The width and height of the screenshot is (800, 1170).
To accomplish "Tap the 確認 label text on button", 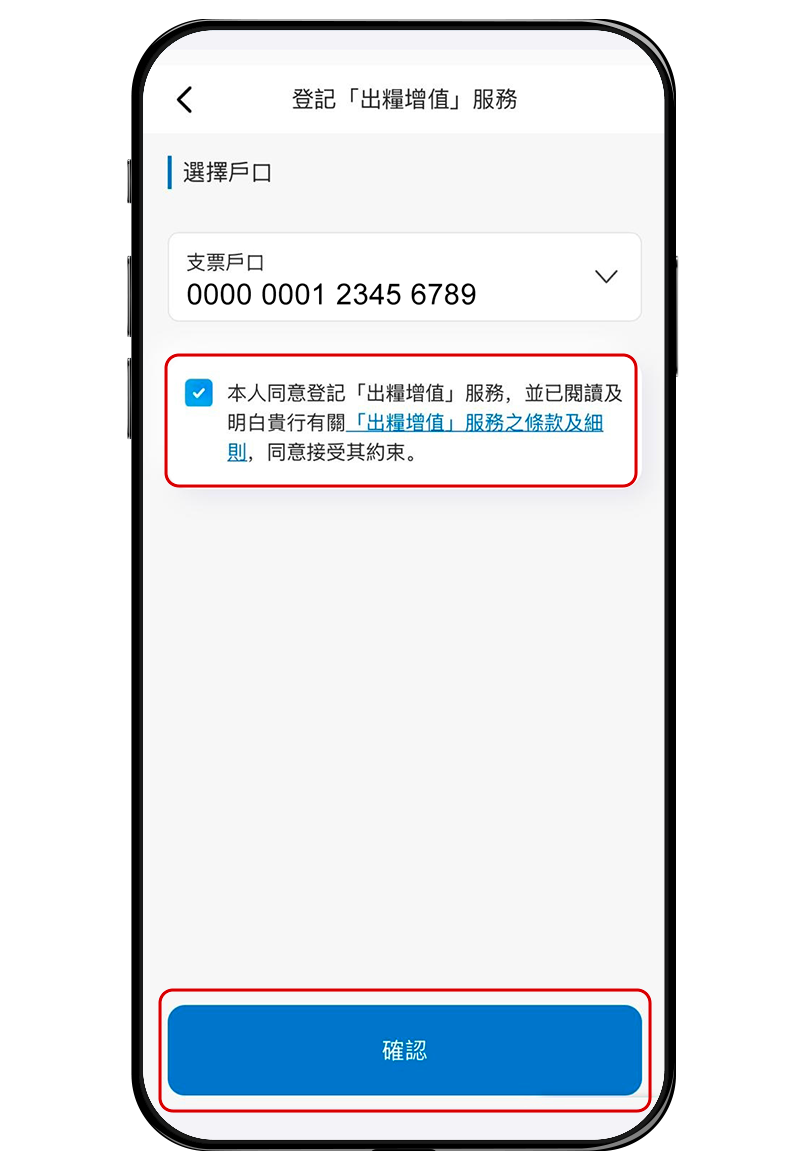I will [404, 1050].
